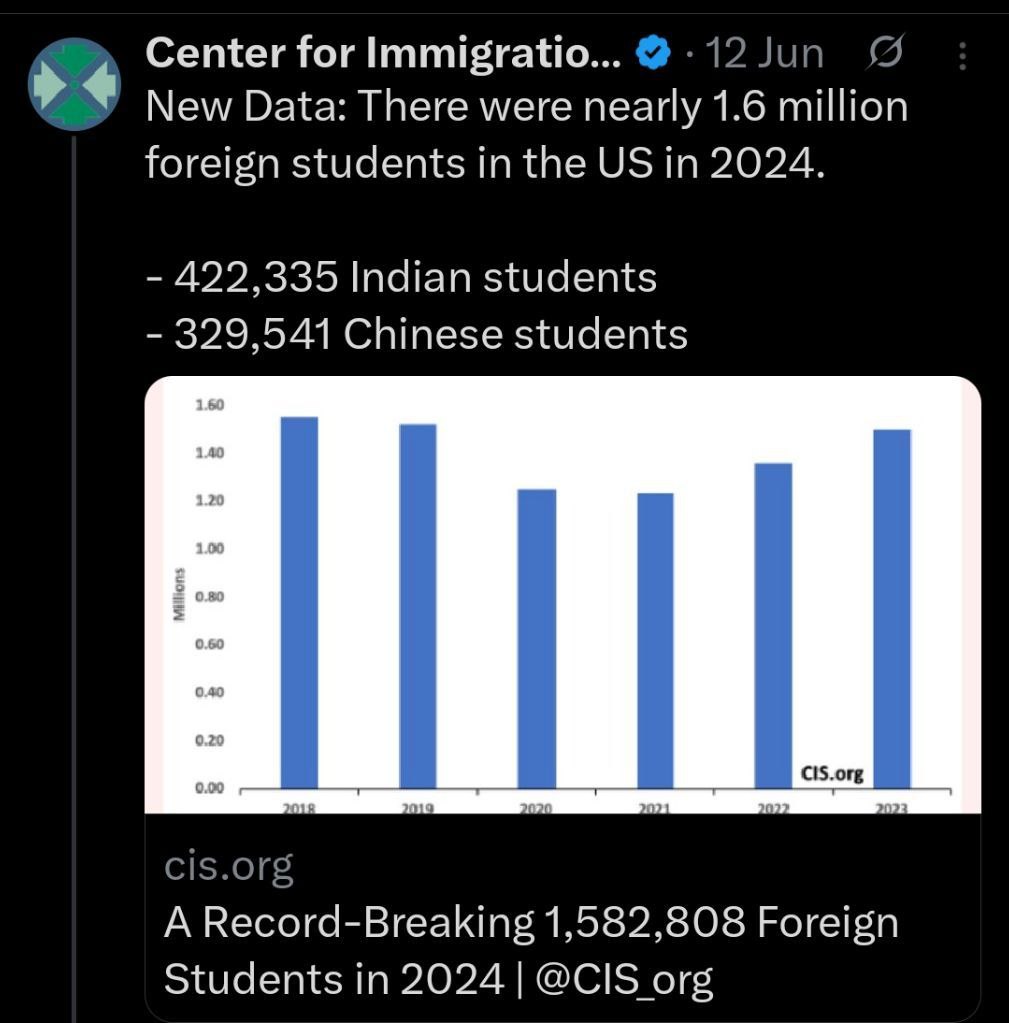Screen dimensions: 1009x1023
Task: Tap the 2022 bar in the chart
Action: [774, 626]
